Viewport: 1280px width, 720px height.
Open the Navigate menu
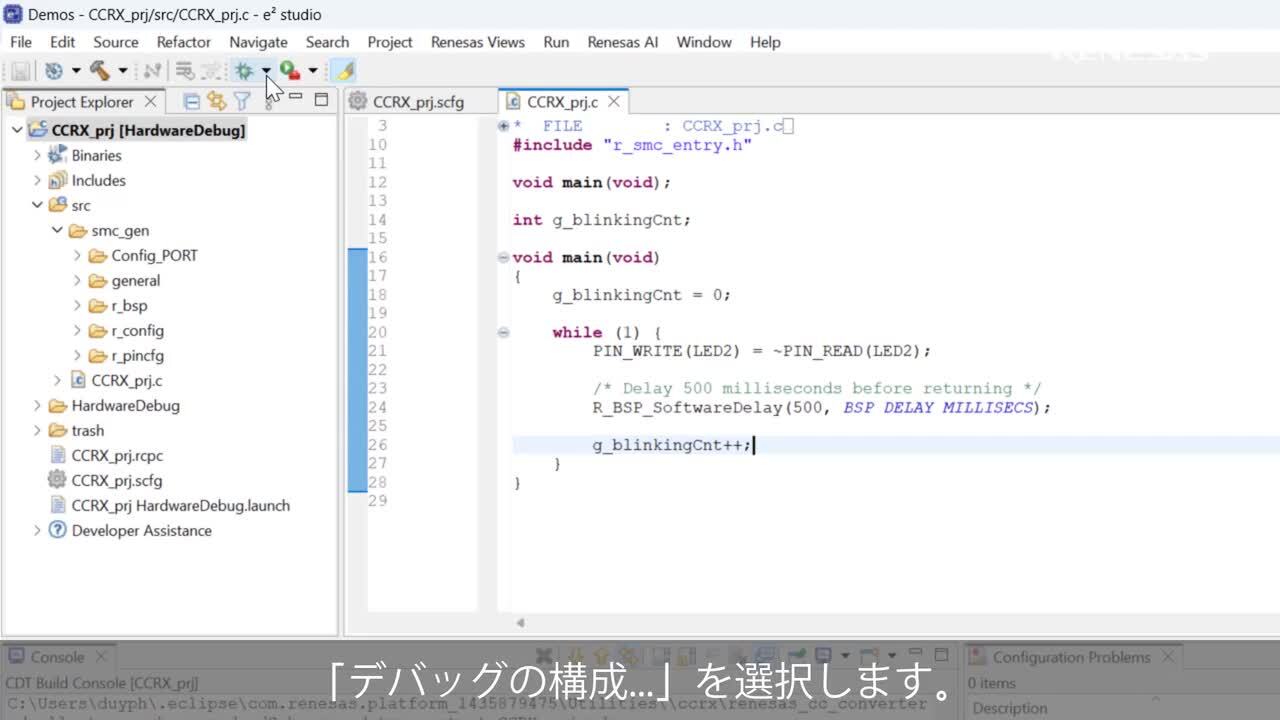click(258, 42)
